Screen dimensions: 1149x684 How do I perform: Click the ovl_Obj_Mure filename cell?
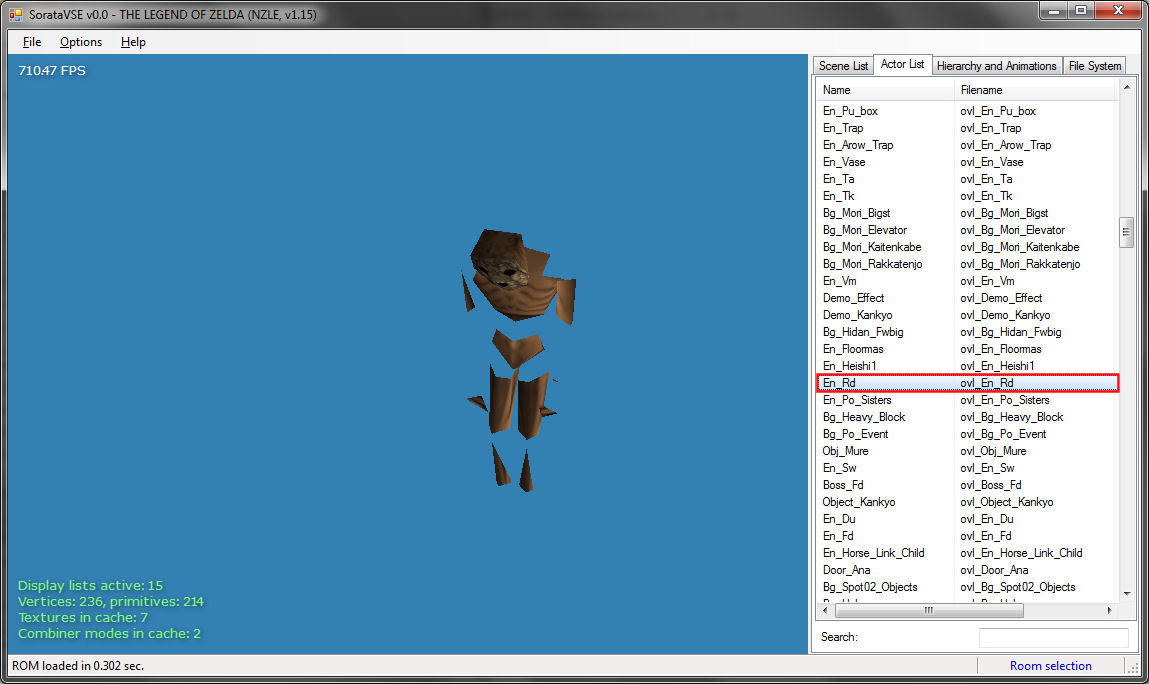tap(993, 451)
